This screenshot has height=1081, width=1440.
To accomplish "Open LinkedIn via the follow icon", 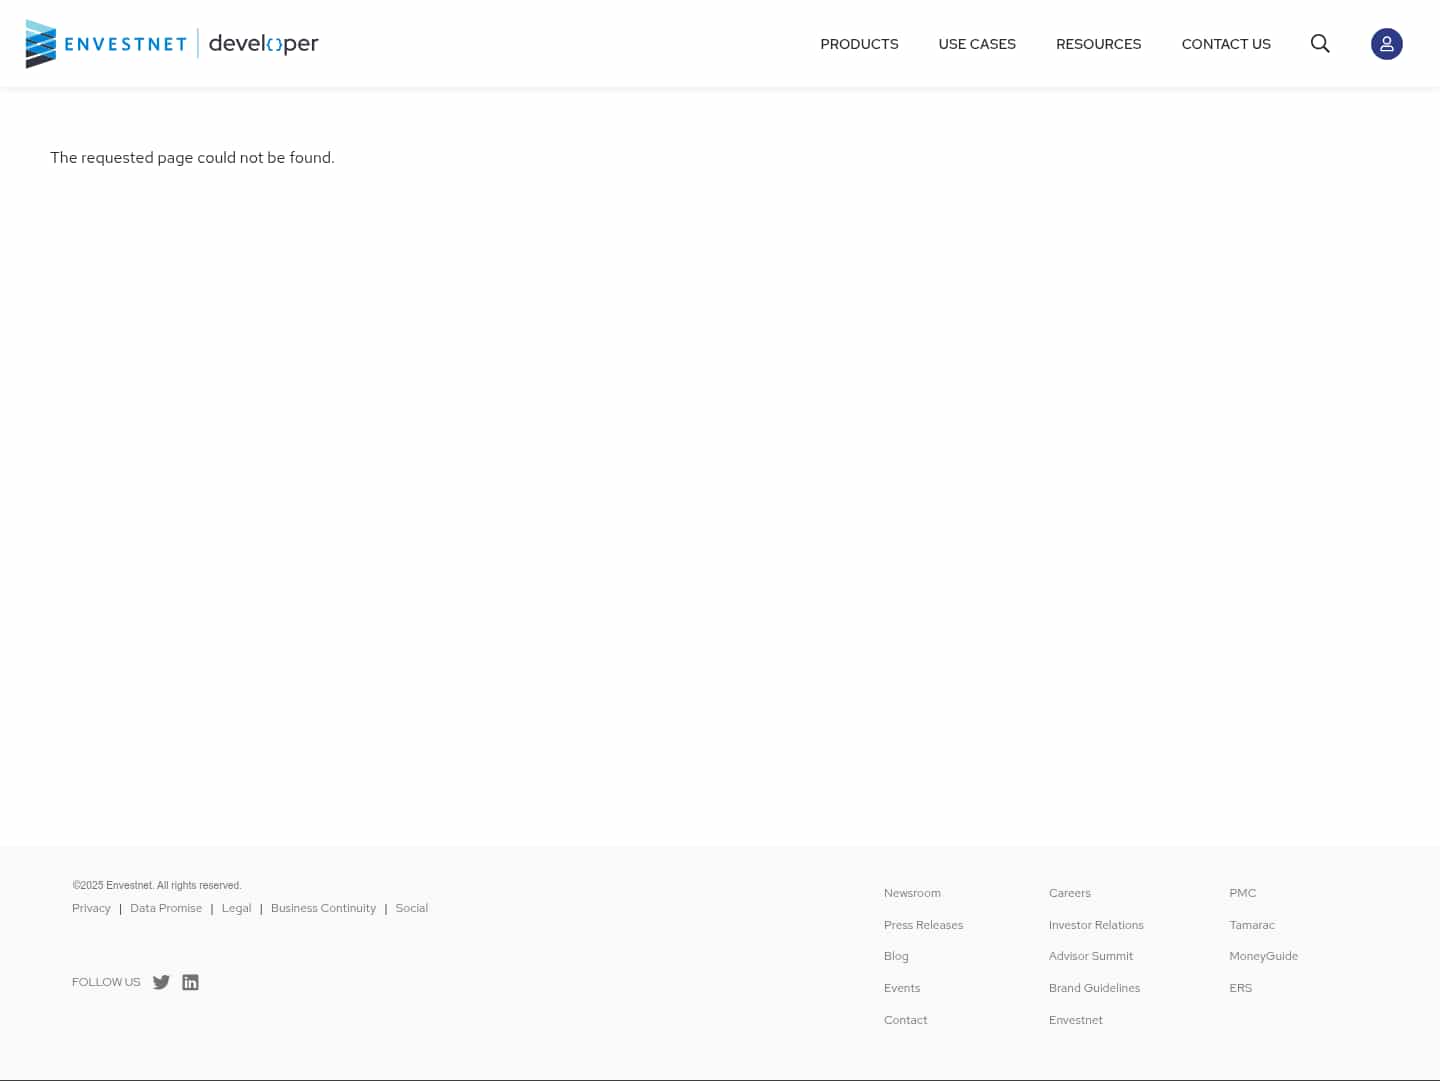I will click(190, 982).
